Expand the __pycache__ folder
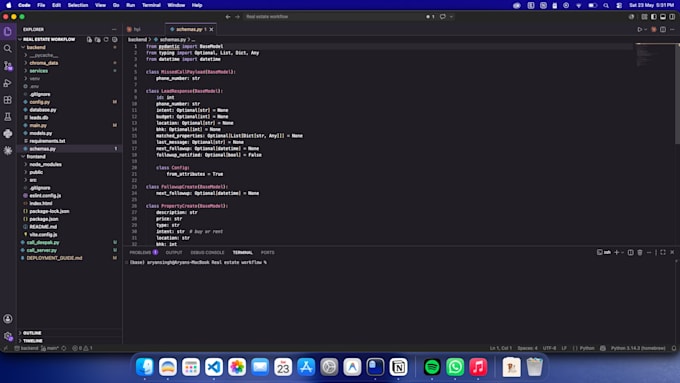This screenshot has width=680, height=383. (x=69, y=55)
